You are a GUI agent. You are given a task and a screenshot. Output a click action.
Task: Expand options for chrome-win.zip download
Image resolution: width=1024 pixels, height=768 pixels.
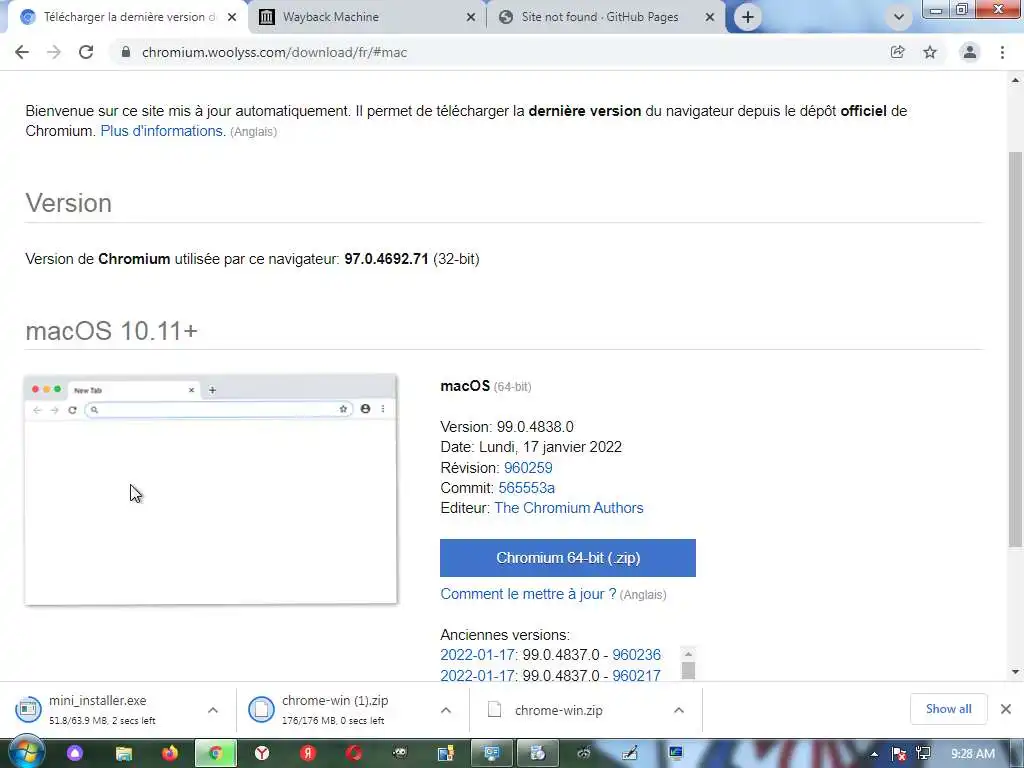click(x=679, y=710)
